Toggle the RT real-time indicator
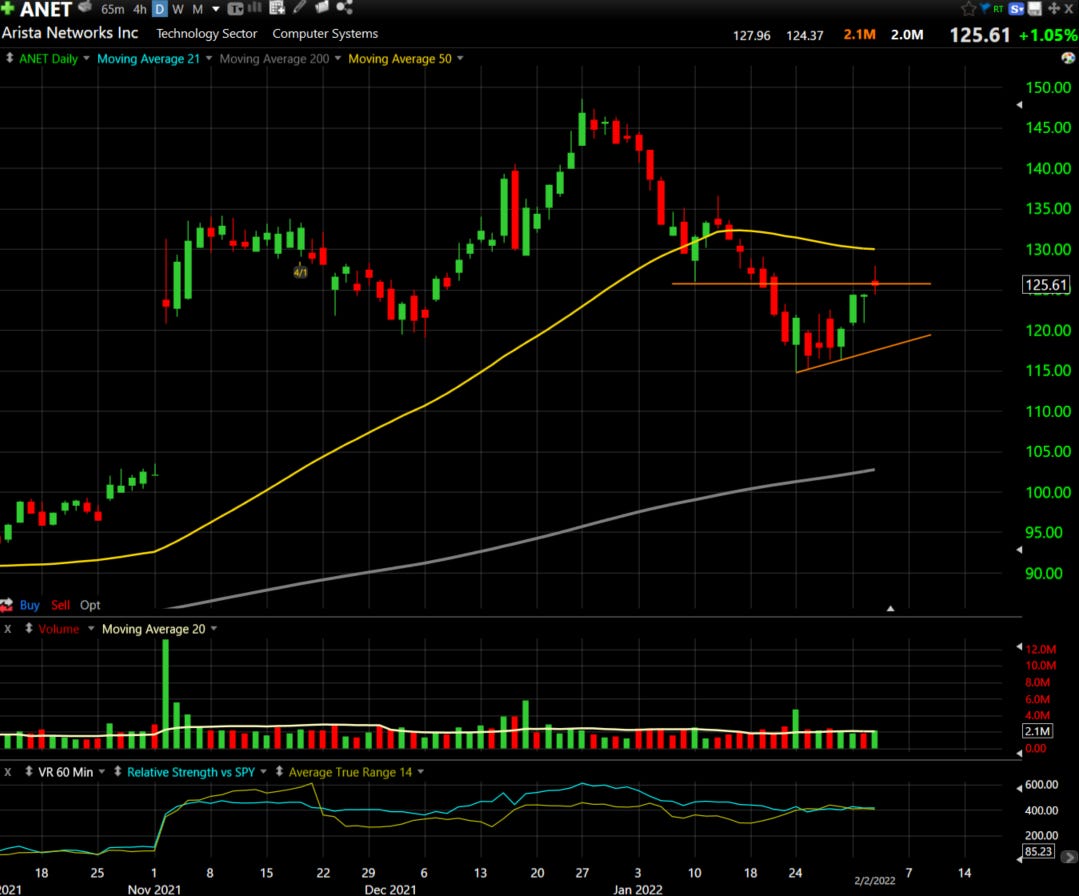Screen dimensions: 1079x896 998,9
